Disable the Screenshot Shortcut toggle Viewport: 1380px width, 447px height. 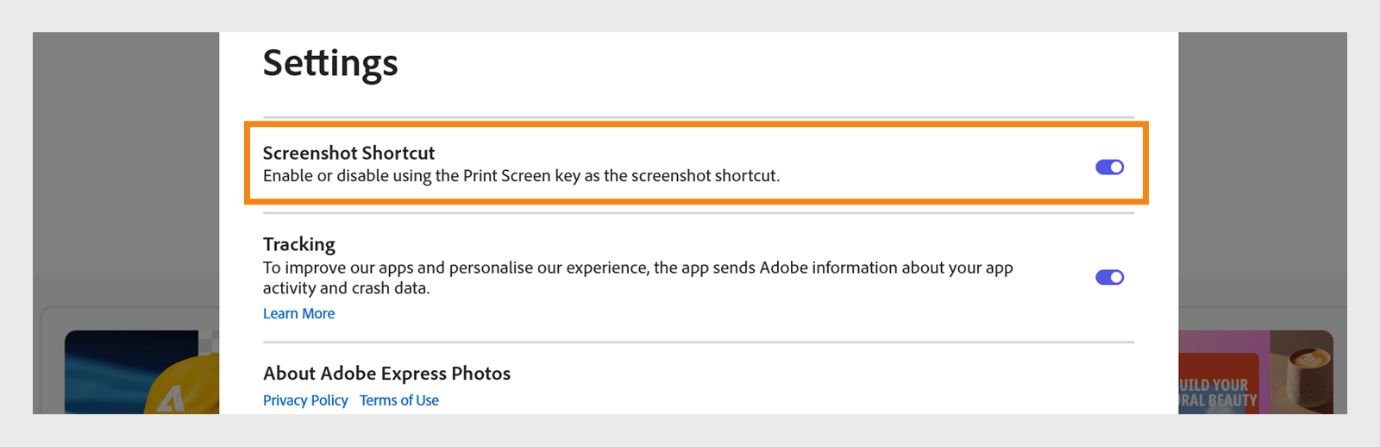point(1109,167)
